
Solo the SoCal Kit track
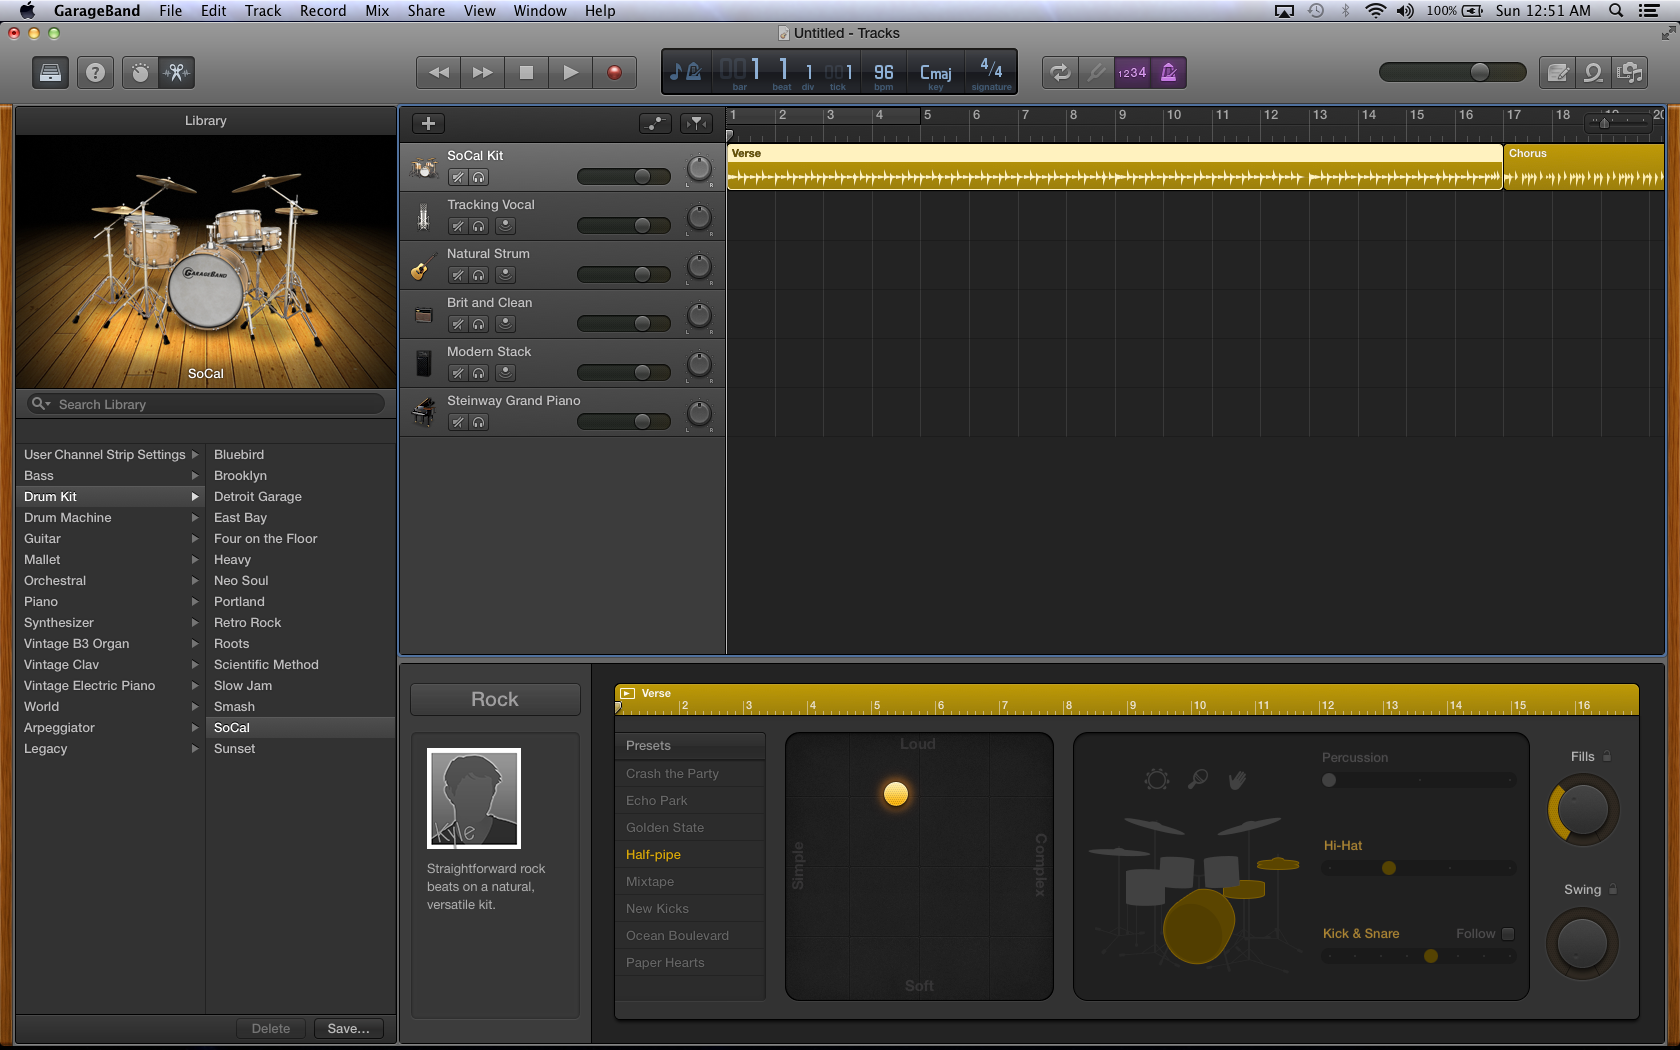479,177
